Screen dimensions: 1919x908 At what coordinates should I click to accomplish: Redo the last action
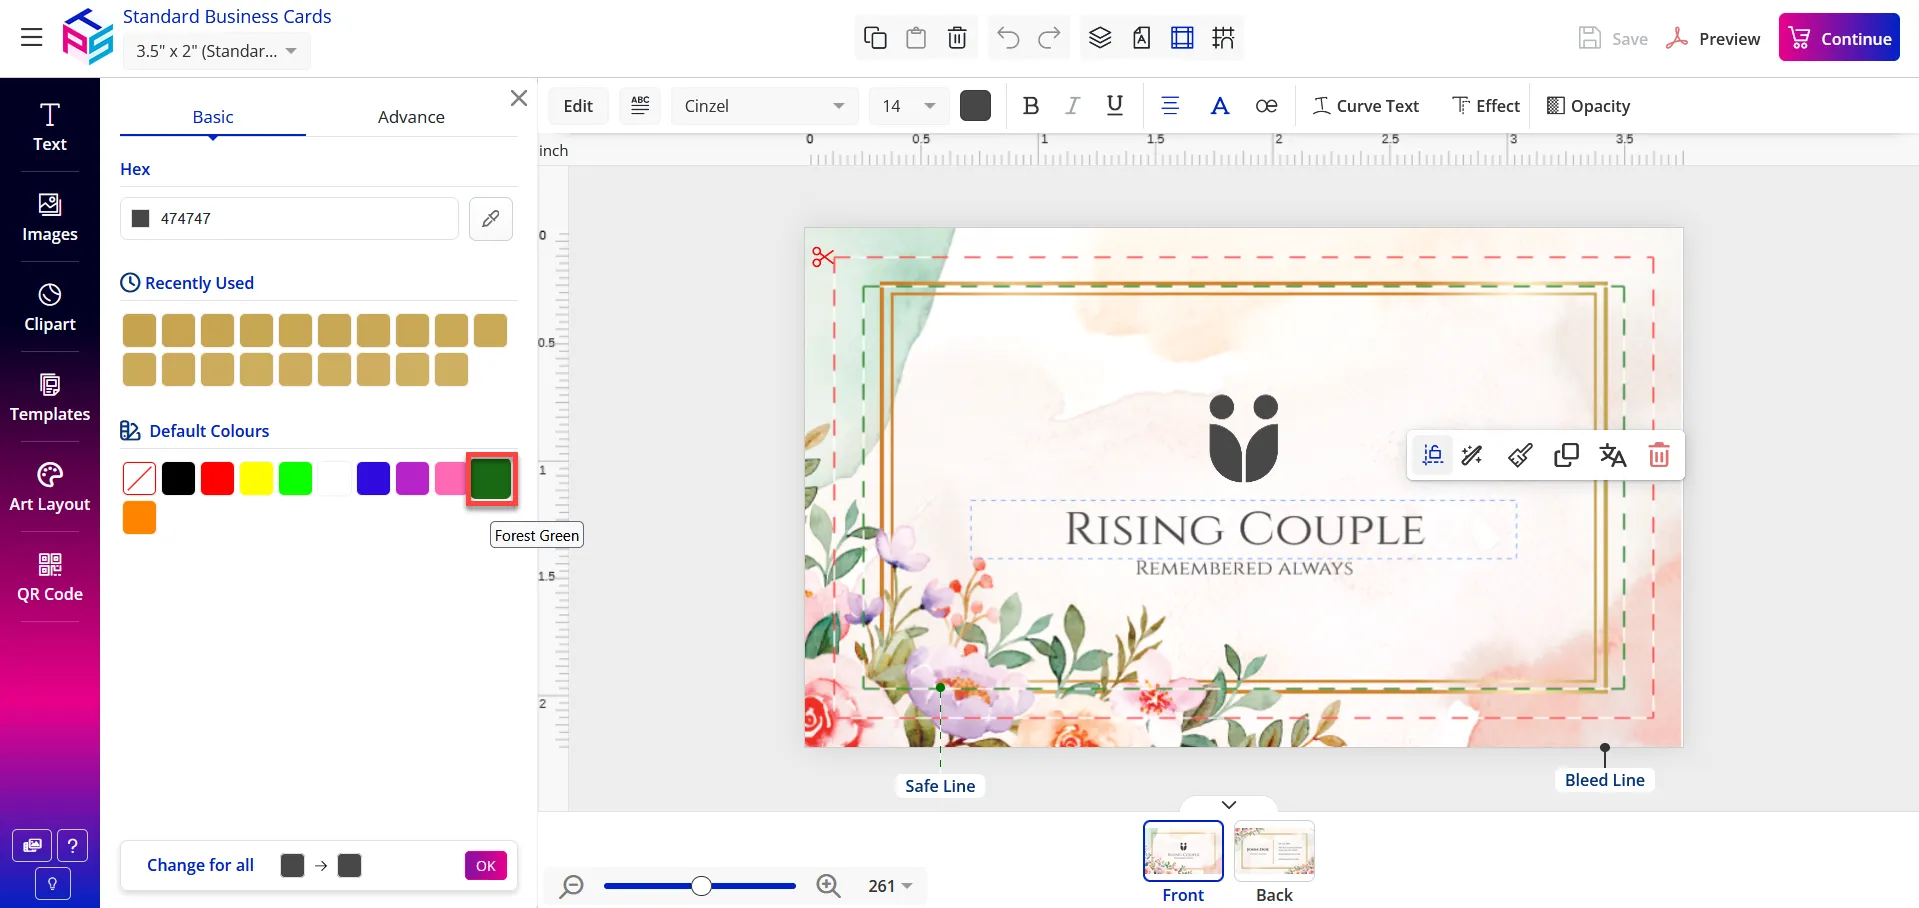pos(1049,38)
